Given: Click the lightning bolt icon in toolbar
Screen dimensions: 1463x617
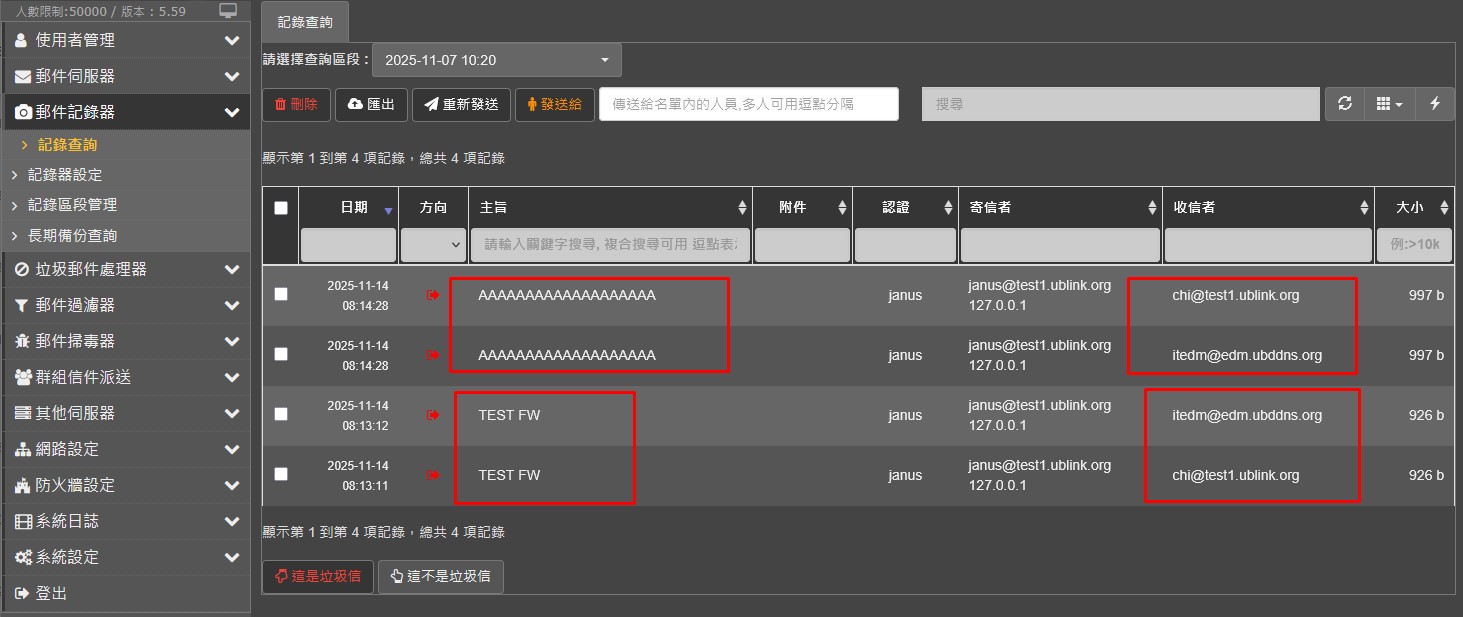Looking at the screenshot, I should click(1435, 104).
